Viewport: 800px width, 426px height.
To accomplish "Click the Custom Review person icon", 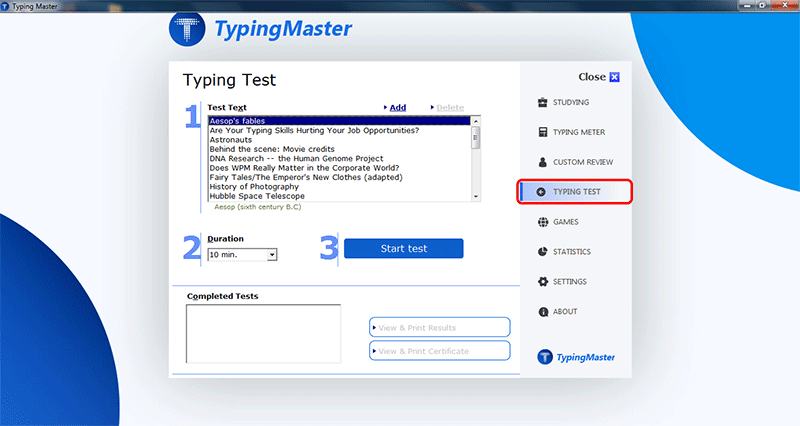I will click(542, 162).
